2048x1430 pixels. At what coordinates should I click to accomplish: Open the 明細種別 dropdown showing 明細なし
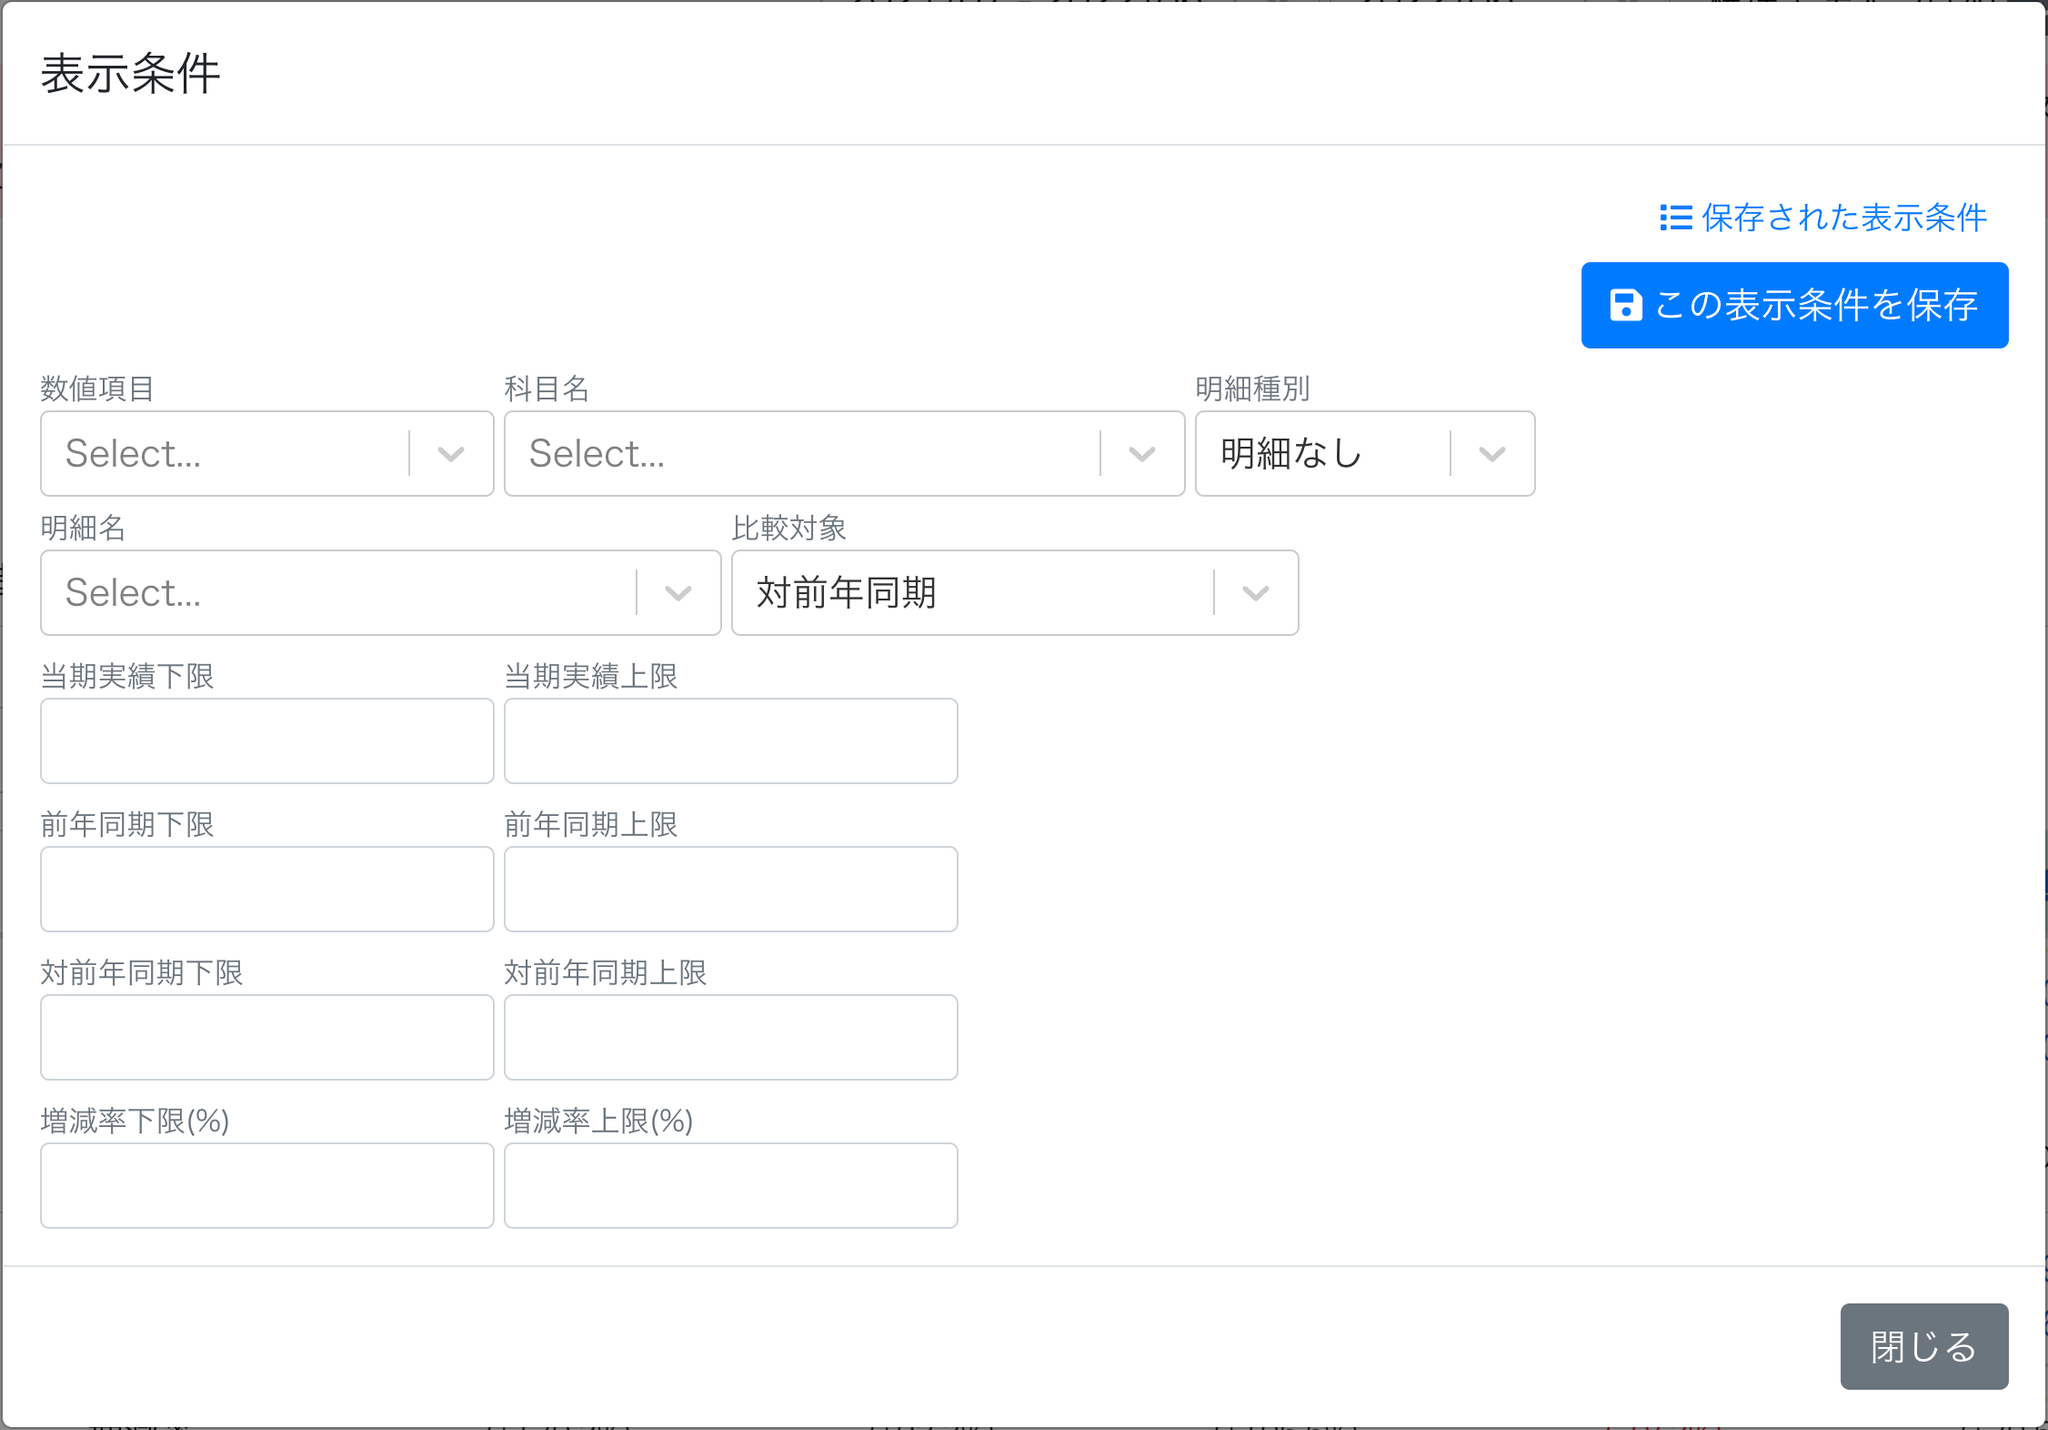click(1365, 453)
